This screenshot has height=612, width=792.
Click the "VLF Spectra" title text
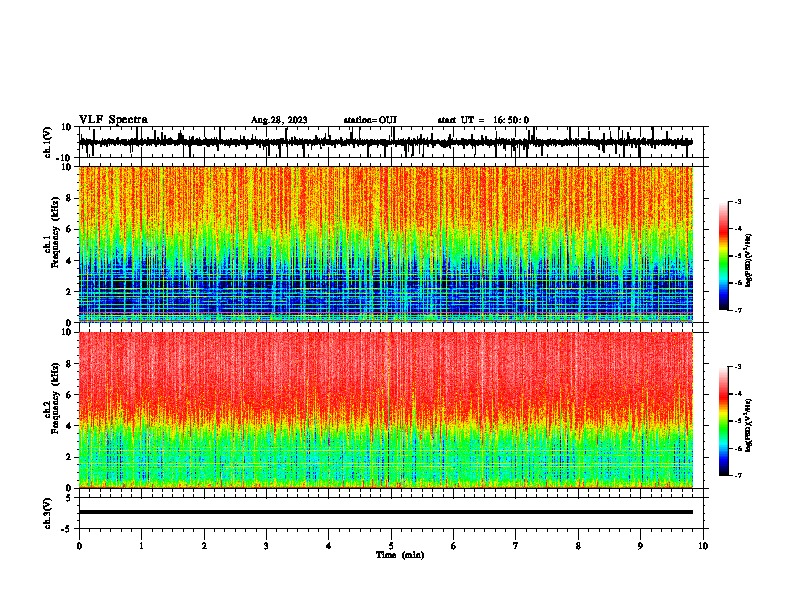pos(113,120)
